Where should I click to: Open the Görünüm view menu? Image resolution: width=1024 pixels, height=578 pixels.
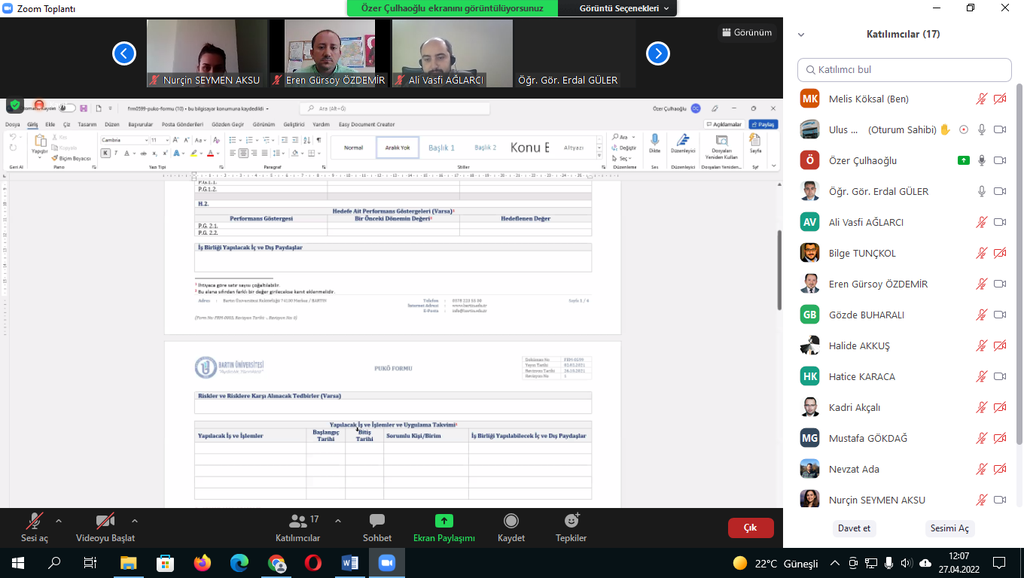click(x=746, y=32)
